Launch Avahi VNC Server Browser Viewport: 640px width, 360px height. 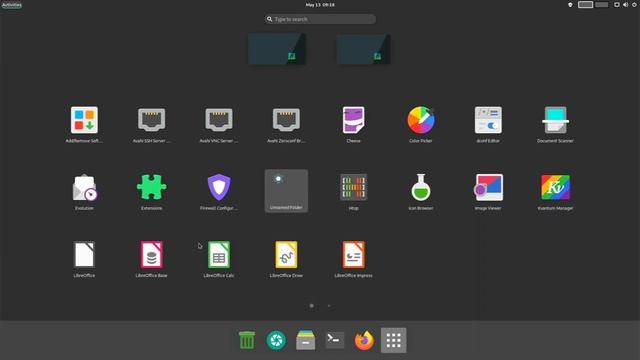(x=219, y=124)
